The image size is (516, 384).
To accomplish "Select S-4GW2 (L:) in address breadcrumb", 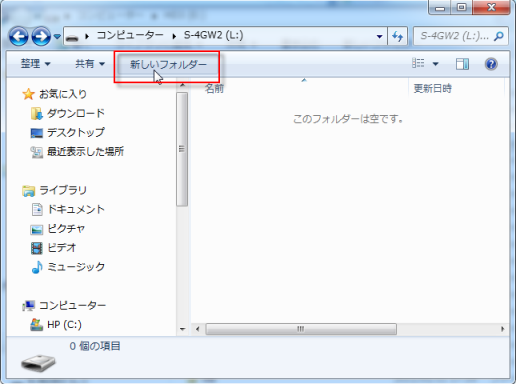I will [x=213, y=35].
